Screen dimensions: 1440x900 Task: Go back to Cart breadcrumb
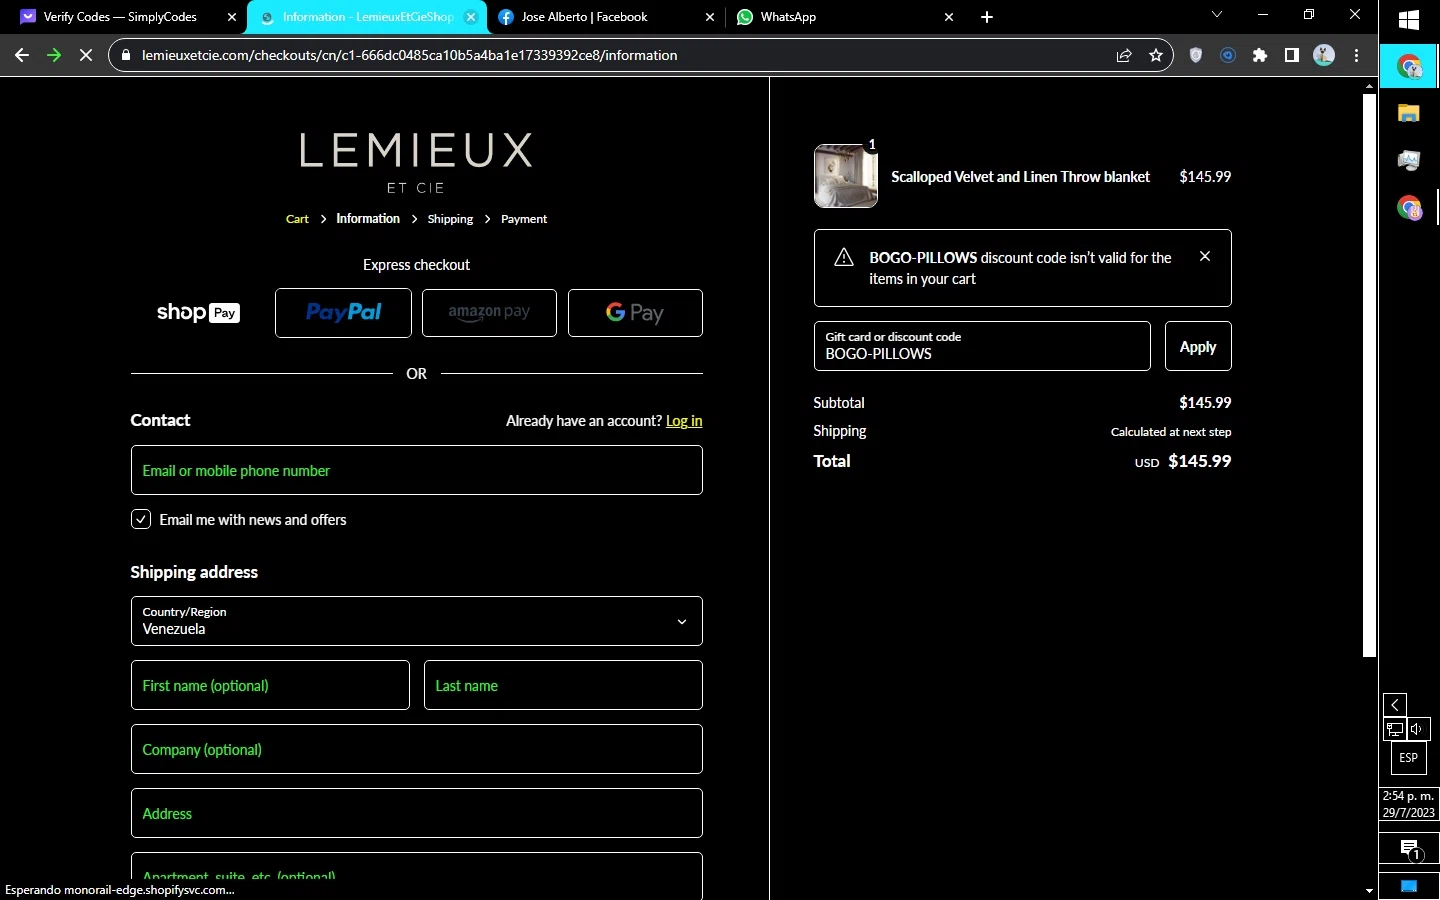pyautogui.click(x=297, y=219)
